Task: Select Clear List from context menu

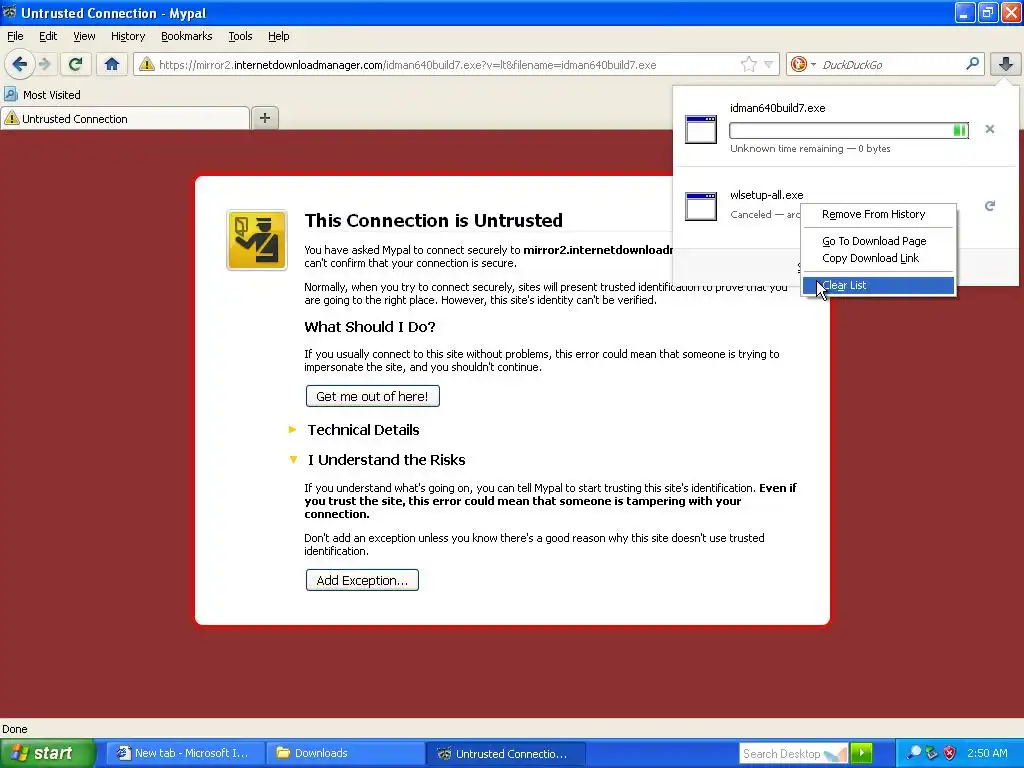Action: 878,285
